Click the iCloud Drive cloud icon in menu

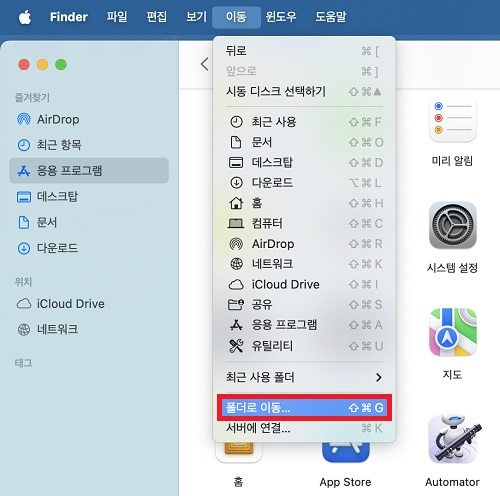click(236, 284)
